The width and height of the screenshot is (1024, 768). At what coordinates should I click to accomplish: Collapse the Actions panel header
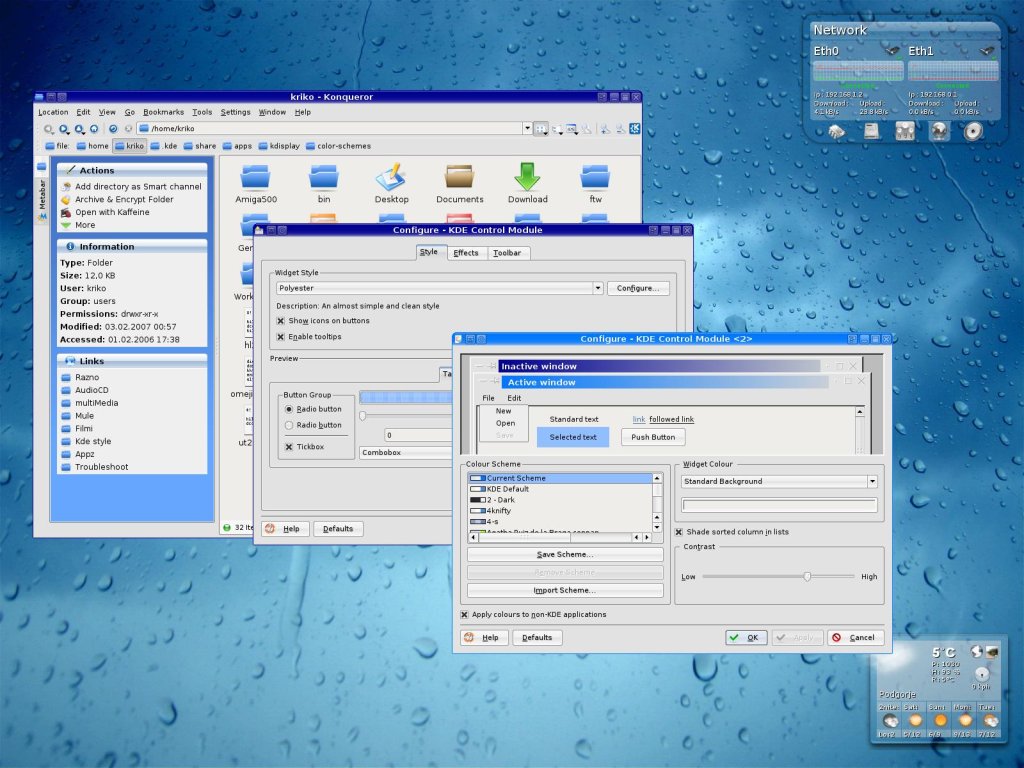pyautogui.click(x=132, y=170)
